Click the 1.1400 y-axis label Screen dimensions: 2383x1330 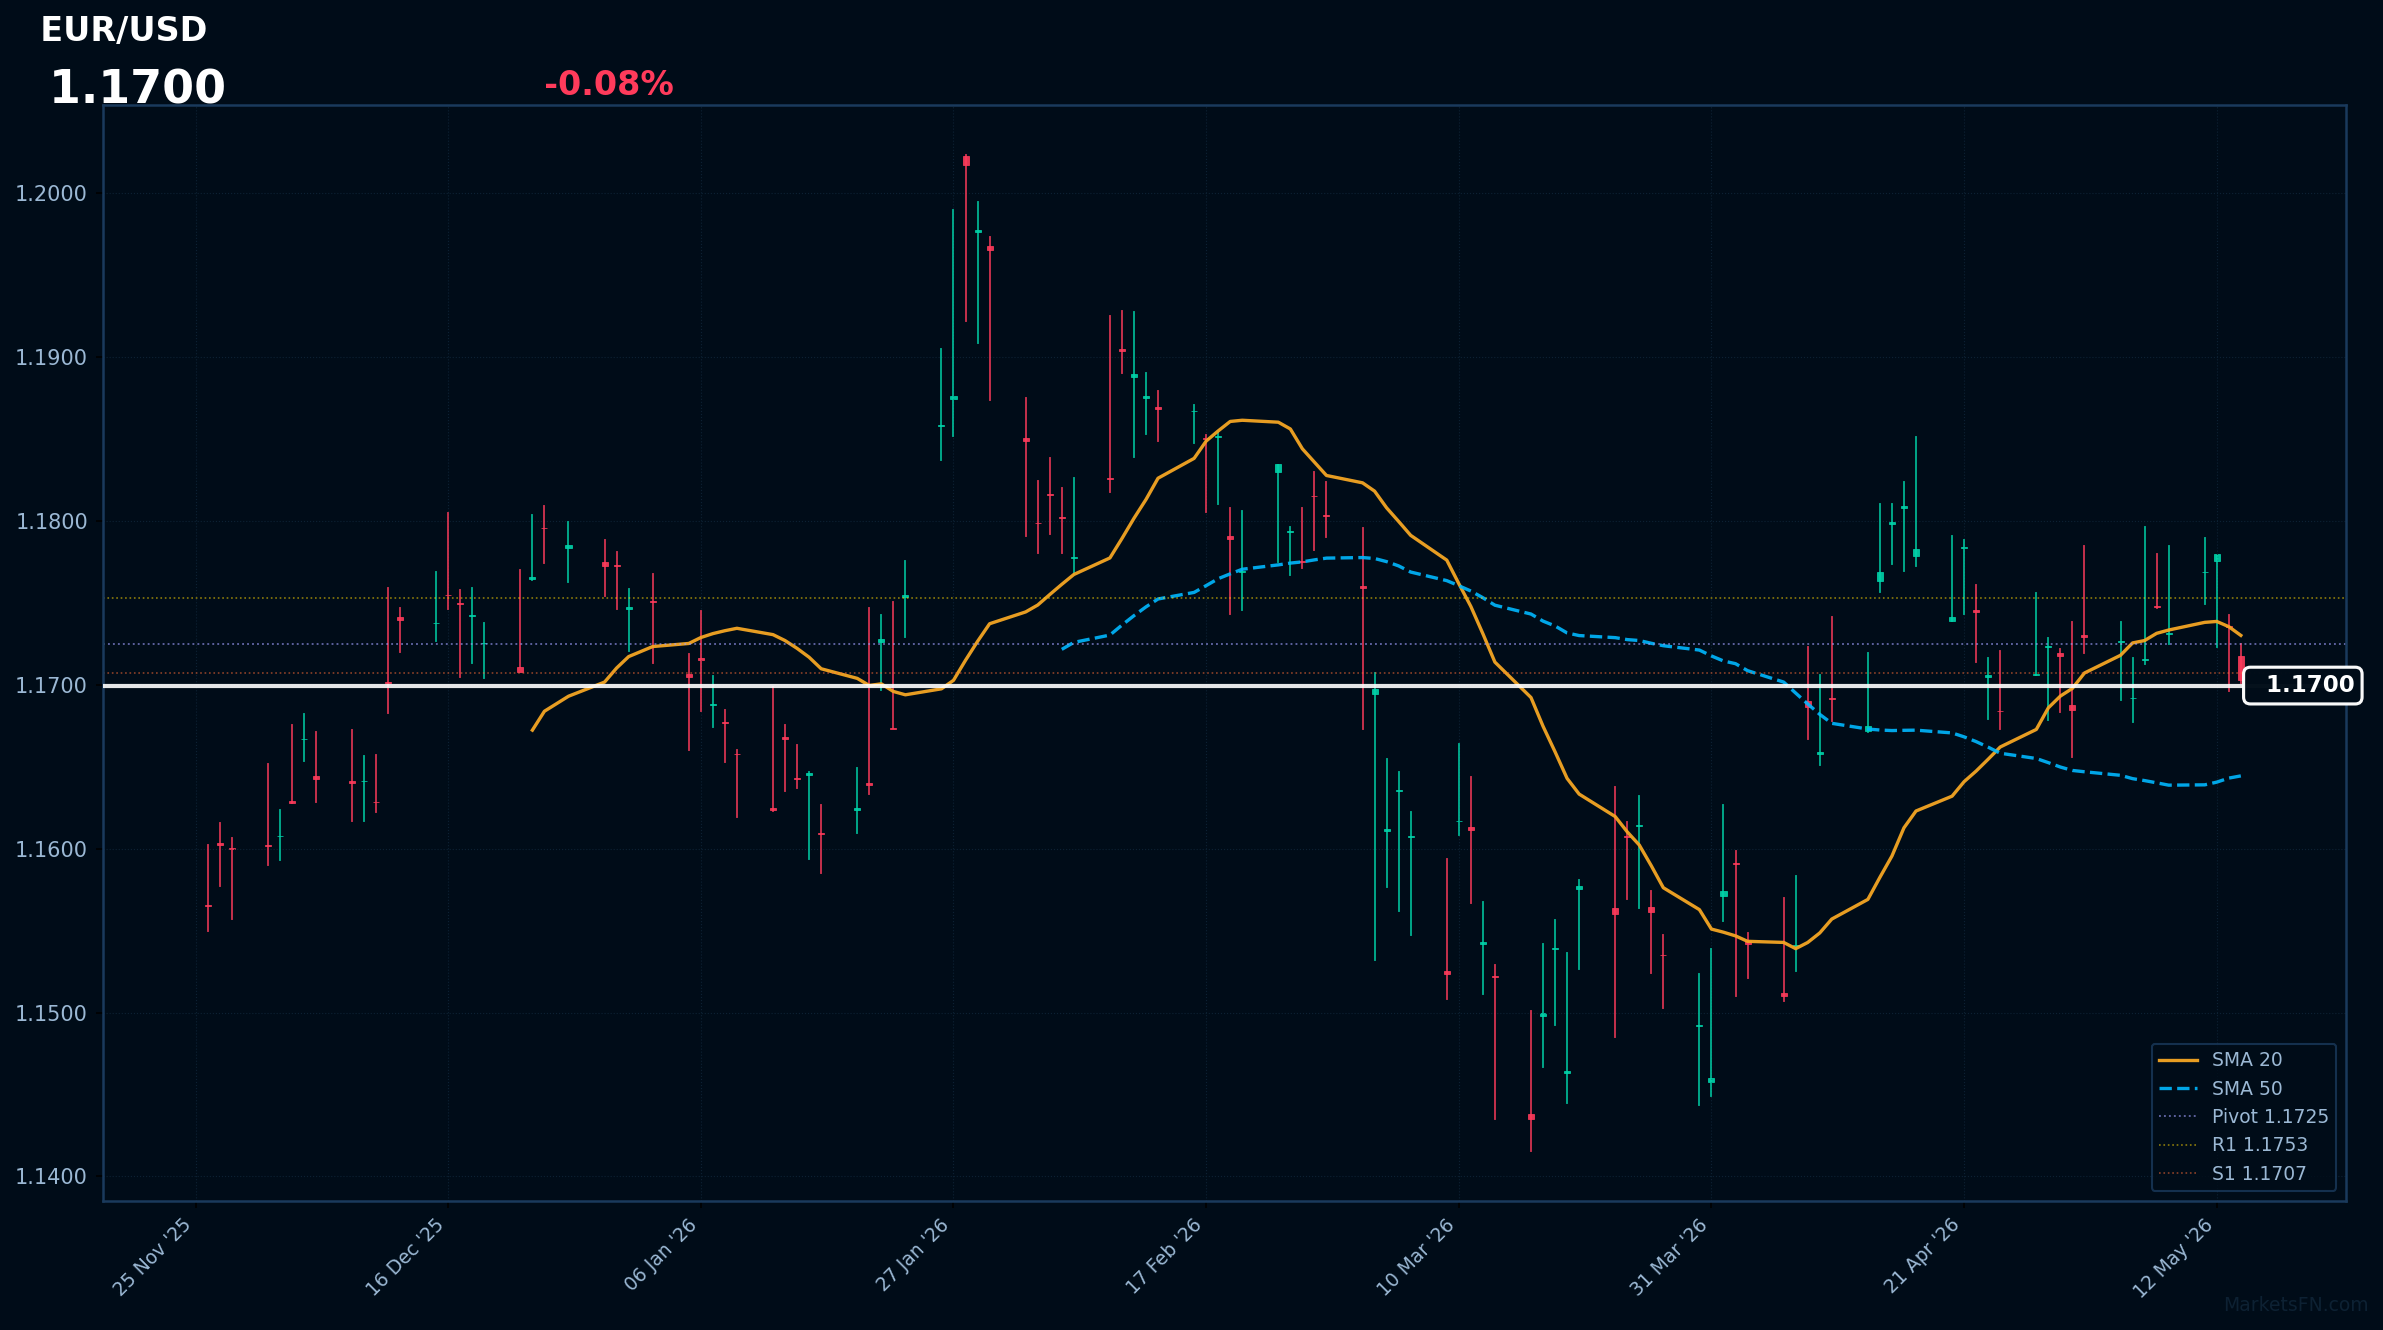coord(51,1177)
